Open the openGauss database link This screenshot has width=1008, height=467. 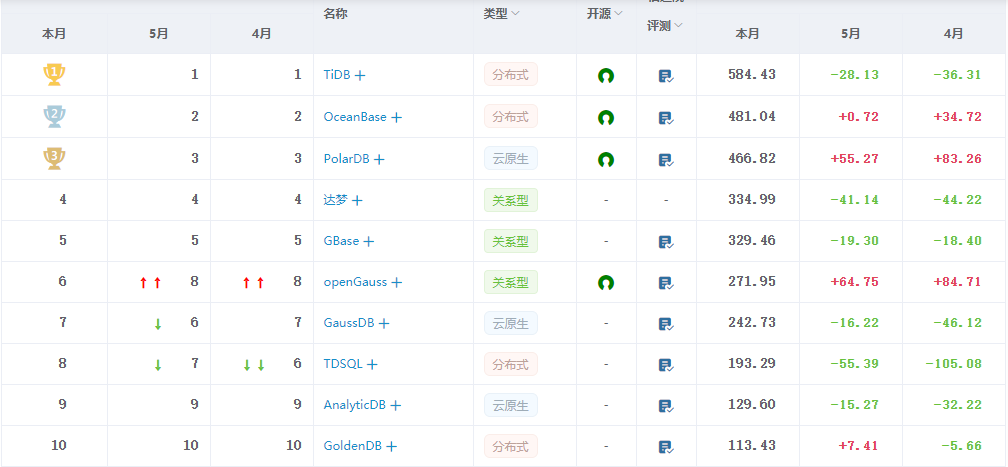pyautogui.click(x=356, y=282)
